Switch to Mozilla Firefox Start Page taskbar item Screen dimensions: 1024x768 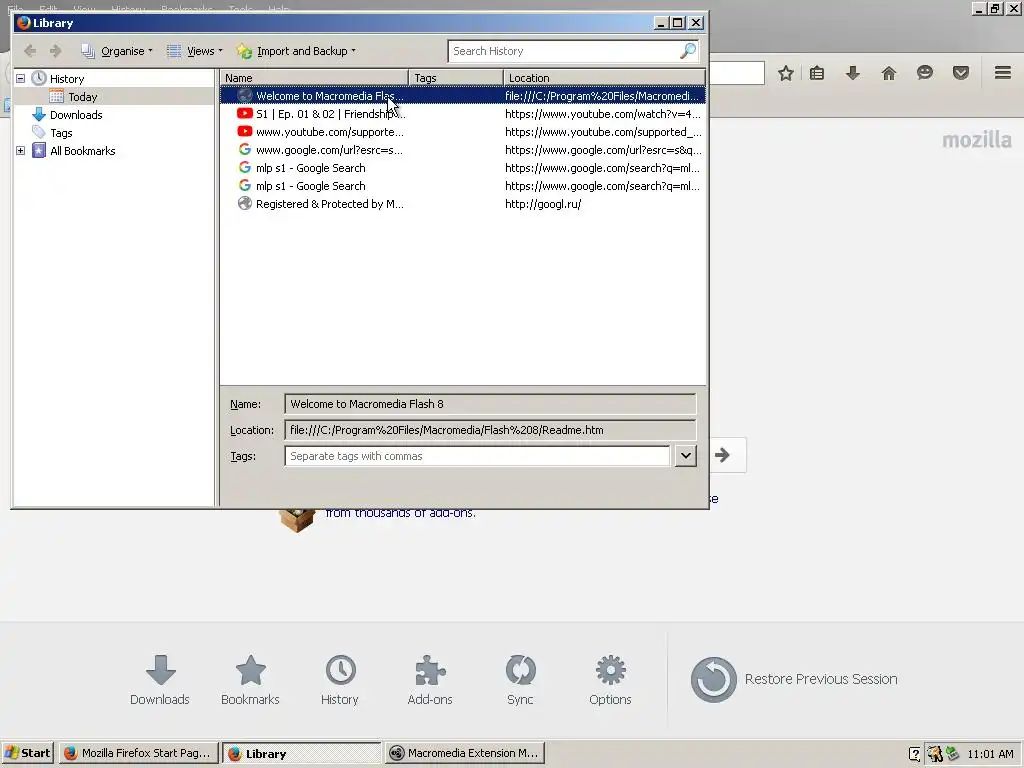pos(138,753)
